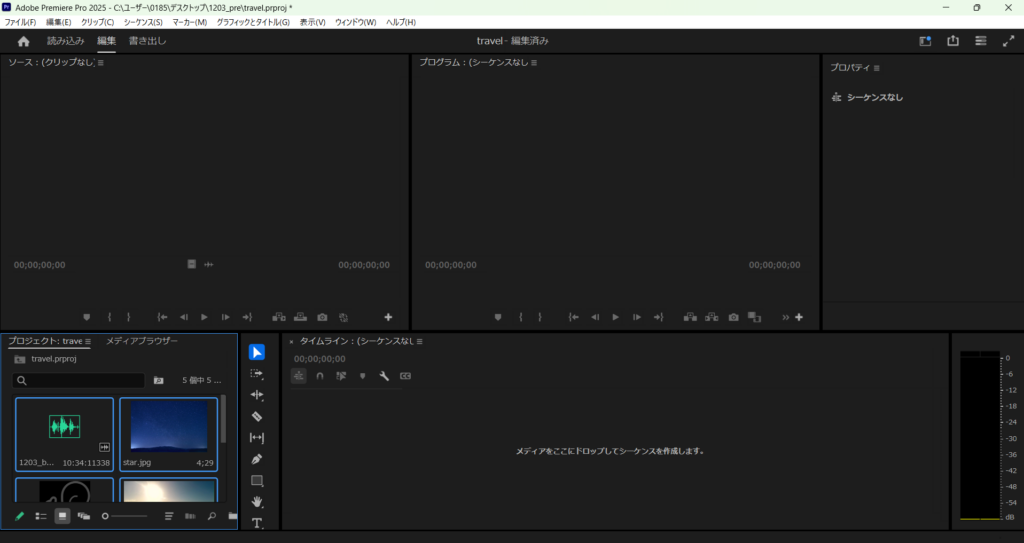Go to the Home screen icon

24,41
